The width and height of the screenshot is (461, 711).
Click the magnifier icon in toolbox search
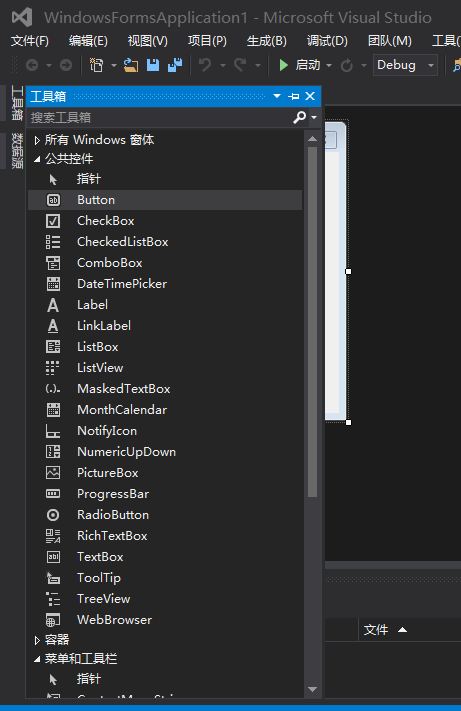(299, 117)
